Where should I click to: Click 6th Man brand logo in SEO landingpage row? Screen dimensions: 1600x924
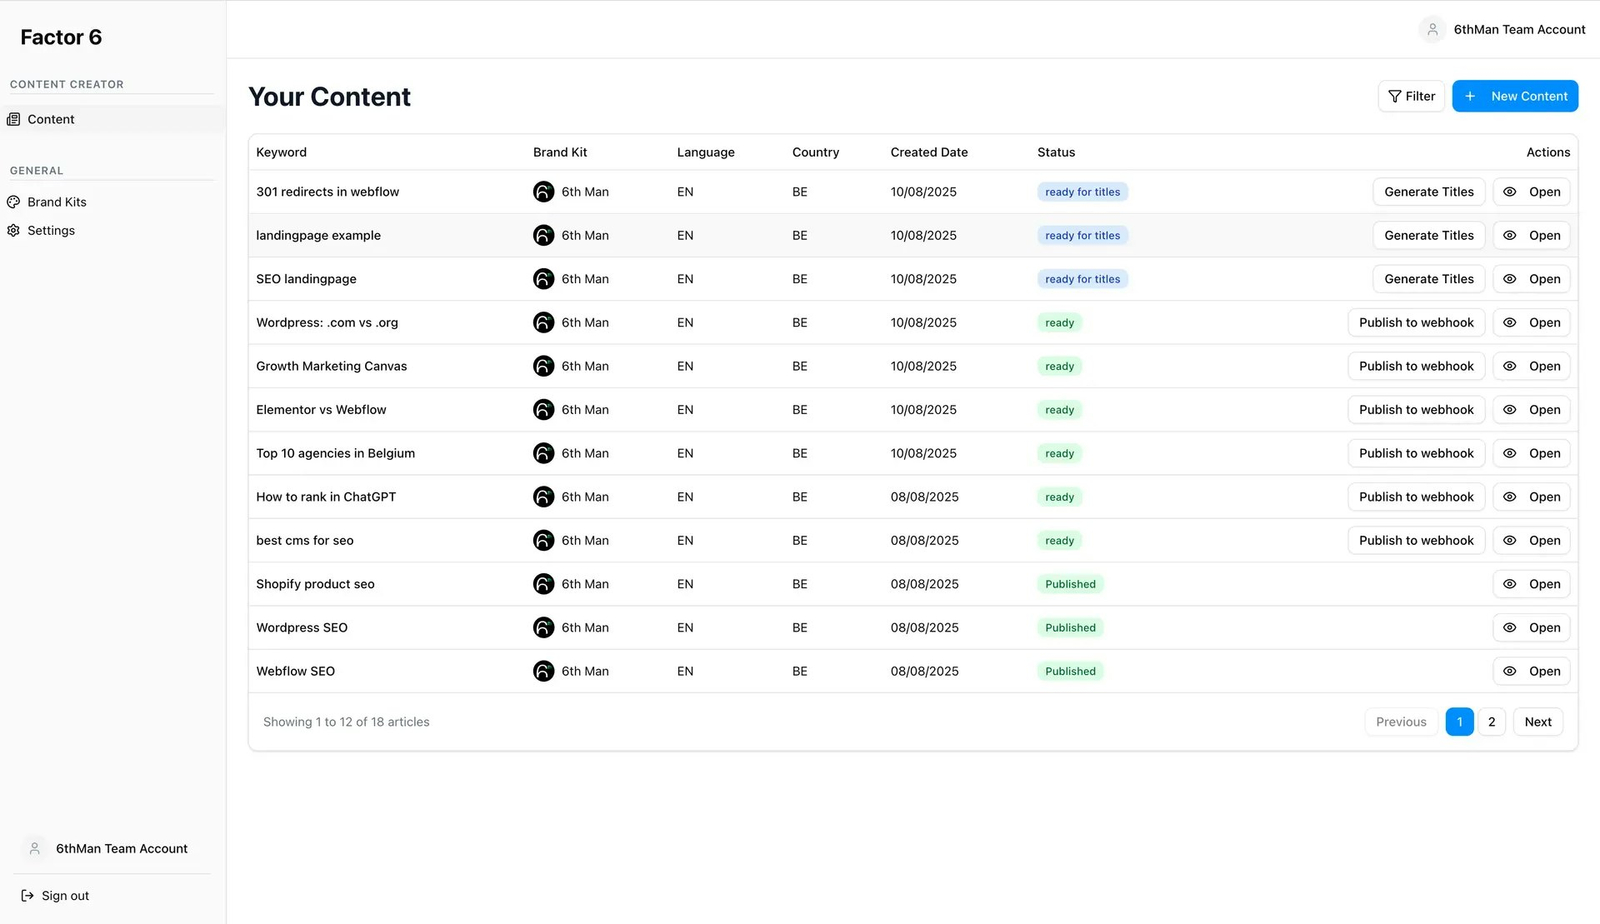(544, 279)
